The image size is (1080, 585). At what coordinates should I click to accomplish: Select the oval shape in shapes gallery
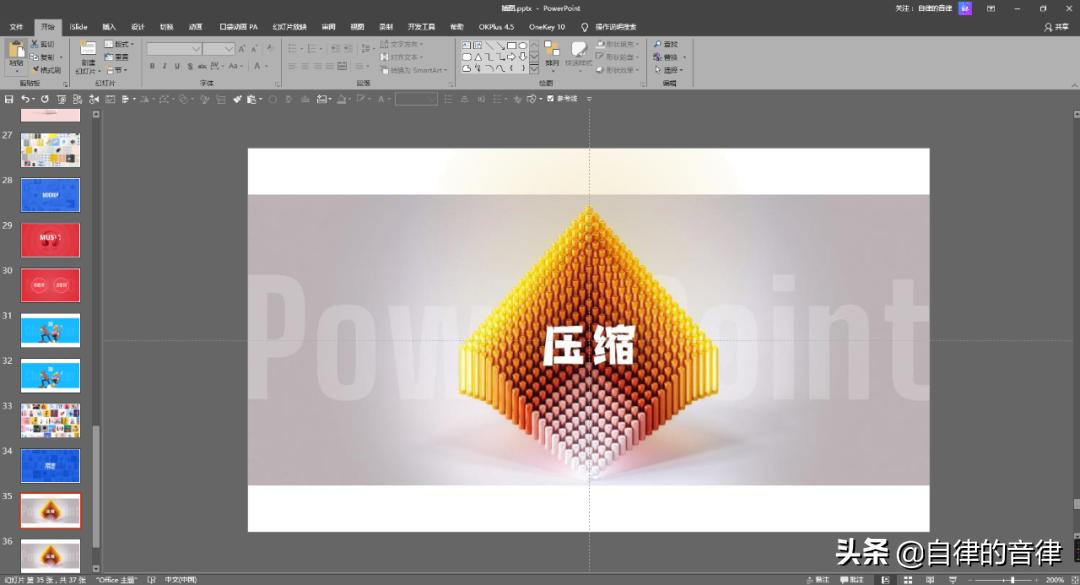(523, 45)
